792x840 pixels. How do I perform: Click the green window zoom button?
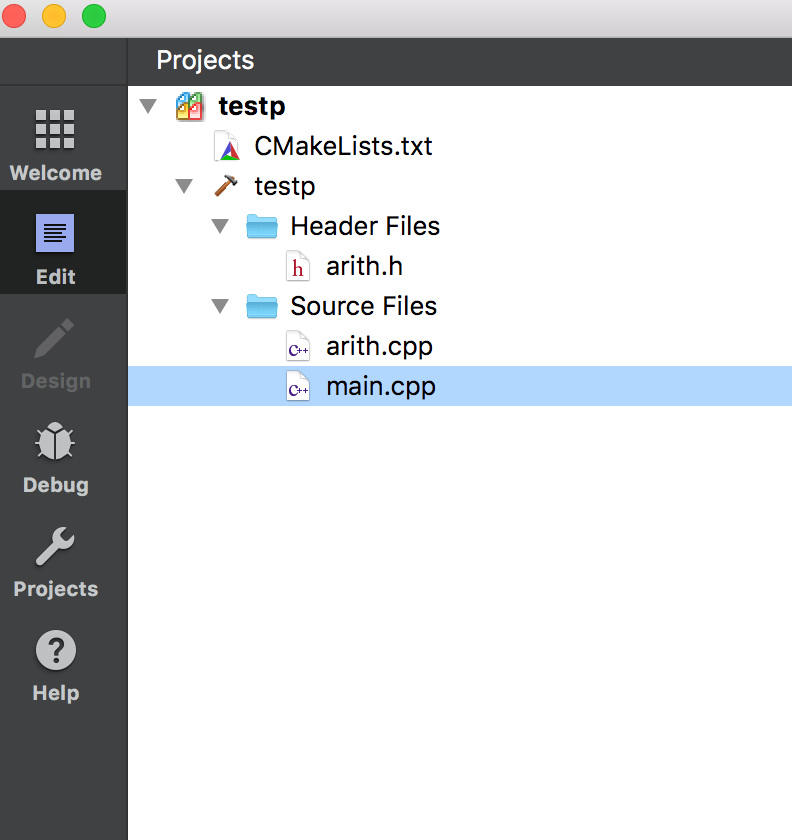coord(93,16)
